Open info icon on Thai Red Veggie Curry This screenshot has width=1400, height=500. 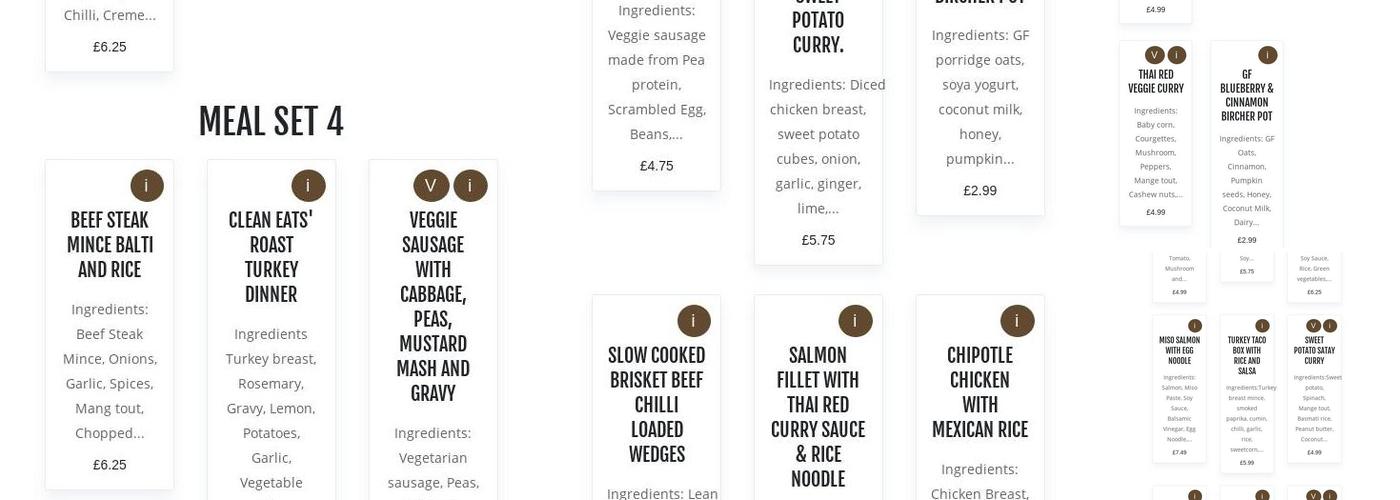[1177, 55]
